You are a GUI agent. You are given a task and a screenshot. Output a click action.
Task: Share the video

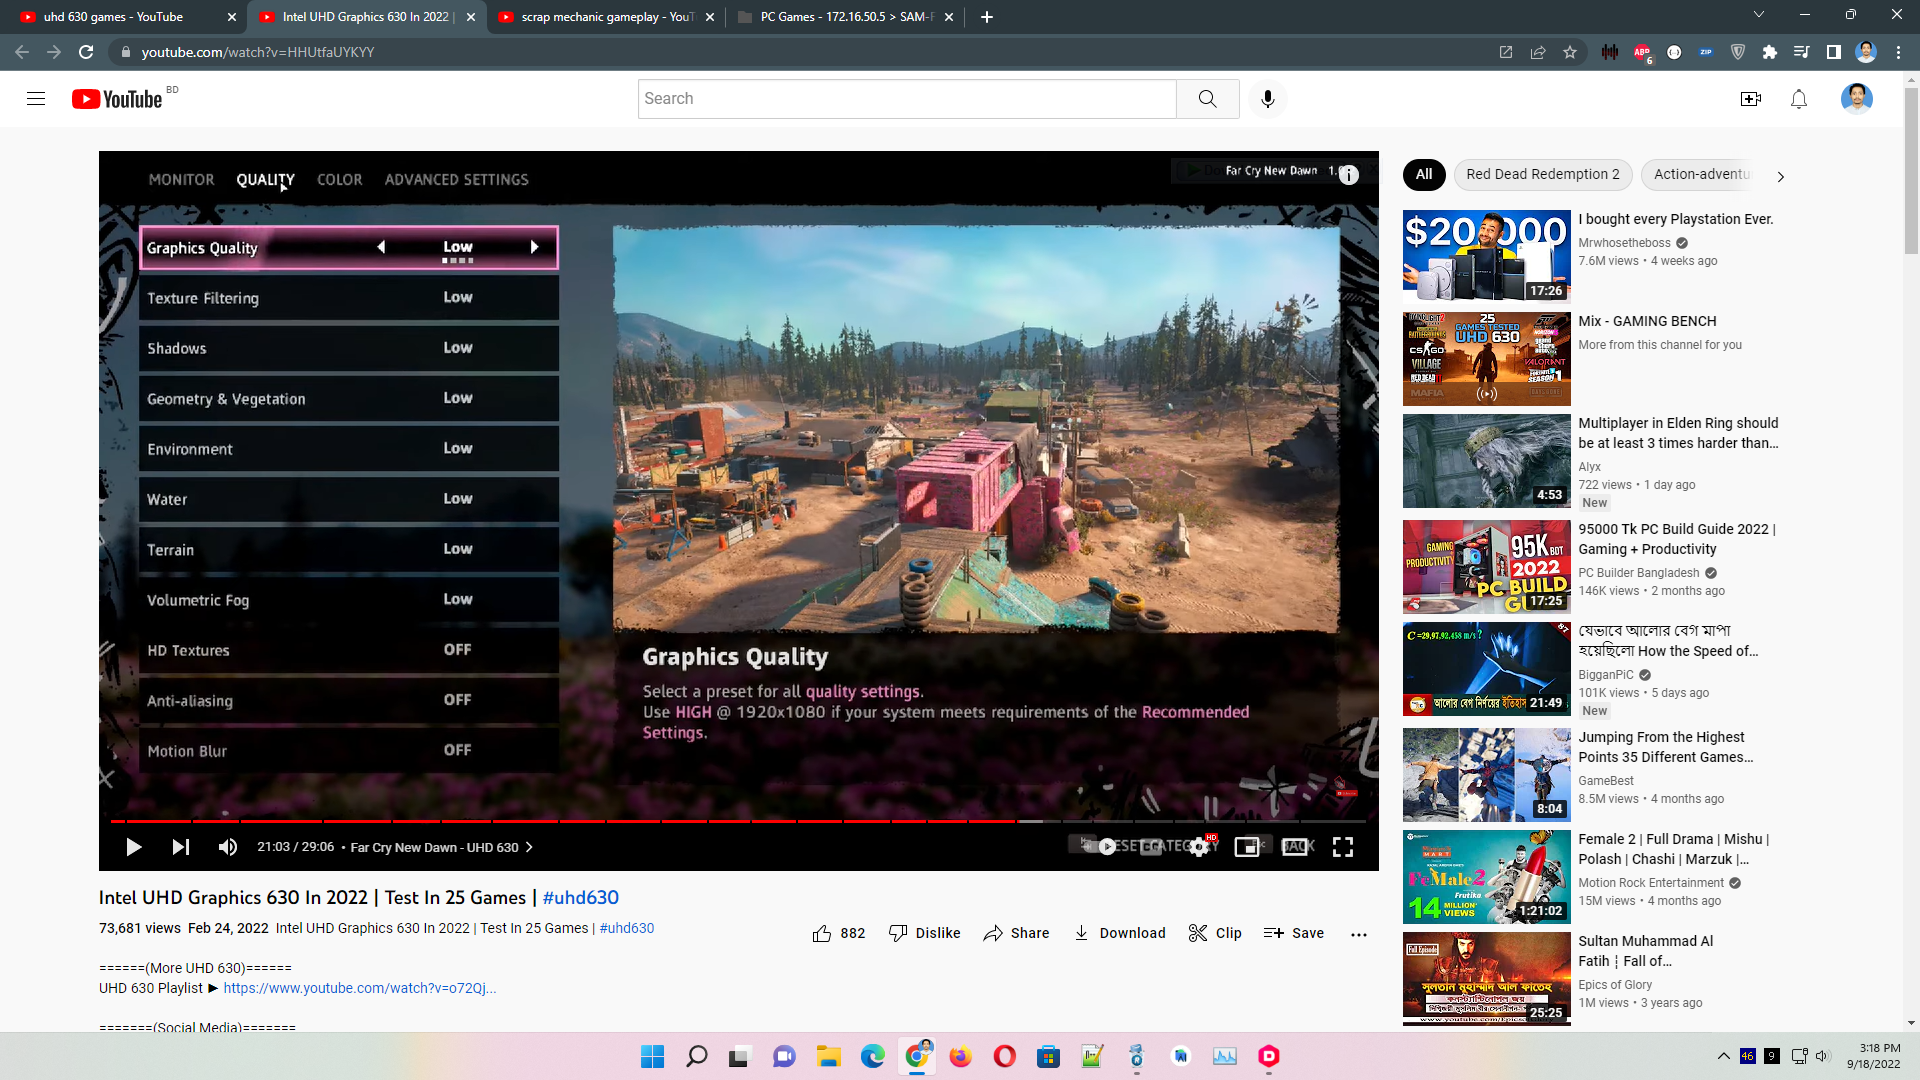click(1016, 933)
